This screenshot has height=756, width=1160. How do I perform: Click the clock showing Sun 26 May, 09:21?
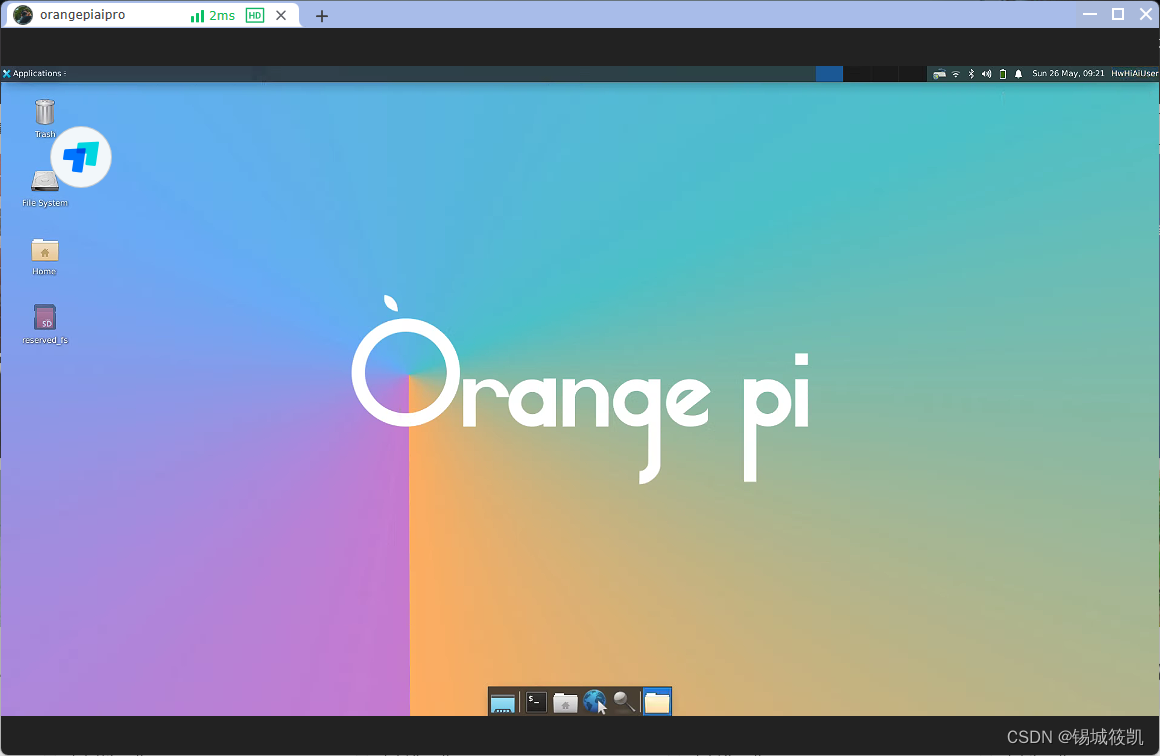[1068, 73]
